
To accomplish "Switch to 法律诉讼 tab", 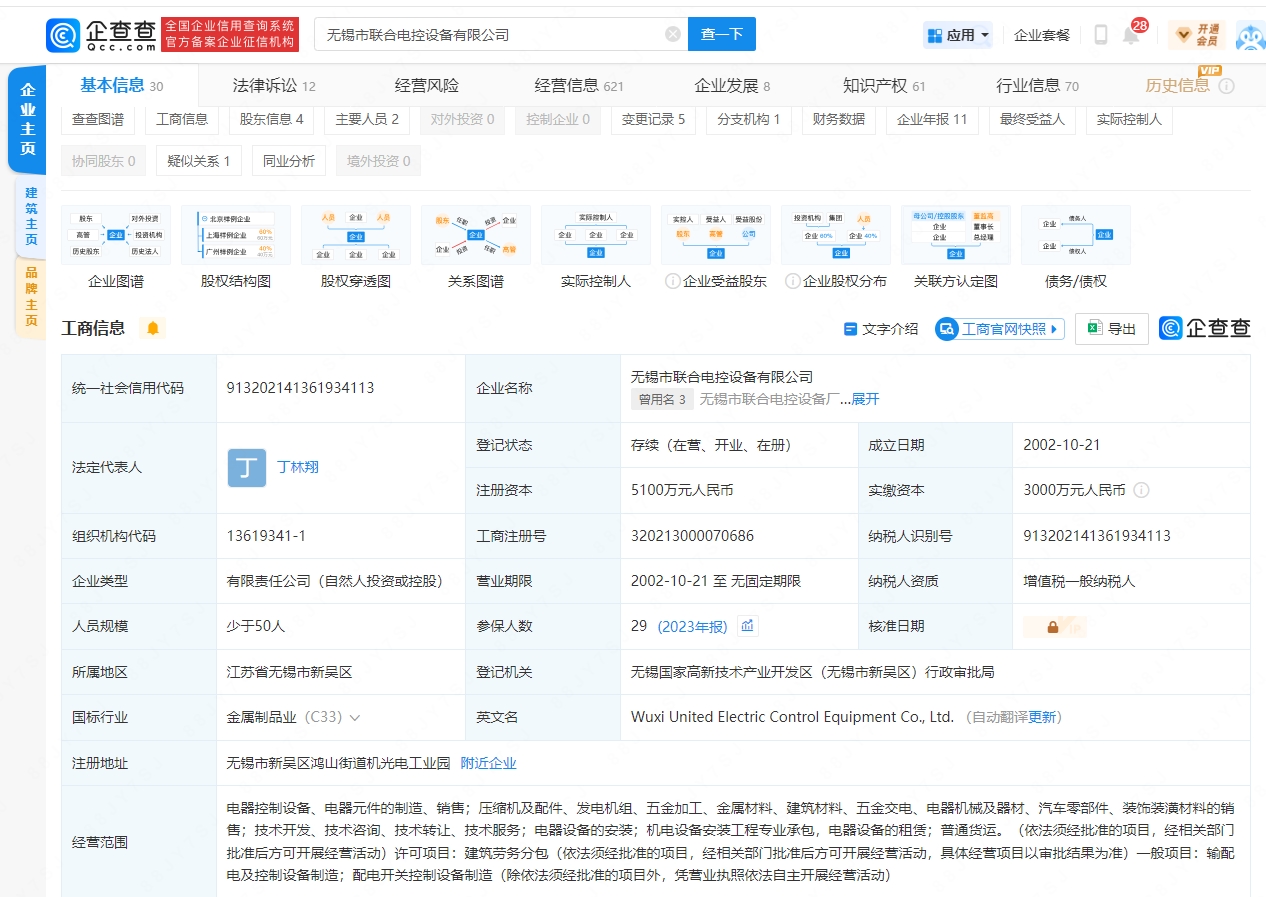I will pyautogui.click(x=274, y=86).
